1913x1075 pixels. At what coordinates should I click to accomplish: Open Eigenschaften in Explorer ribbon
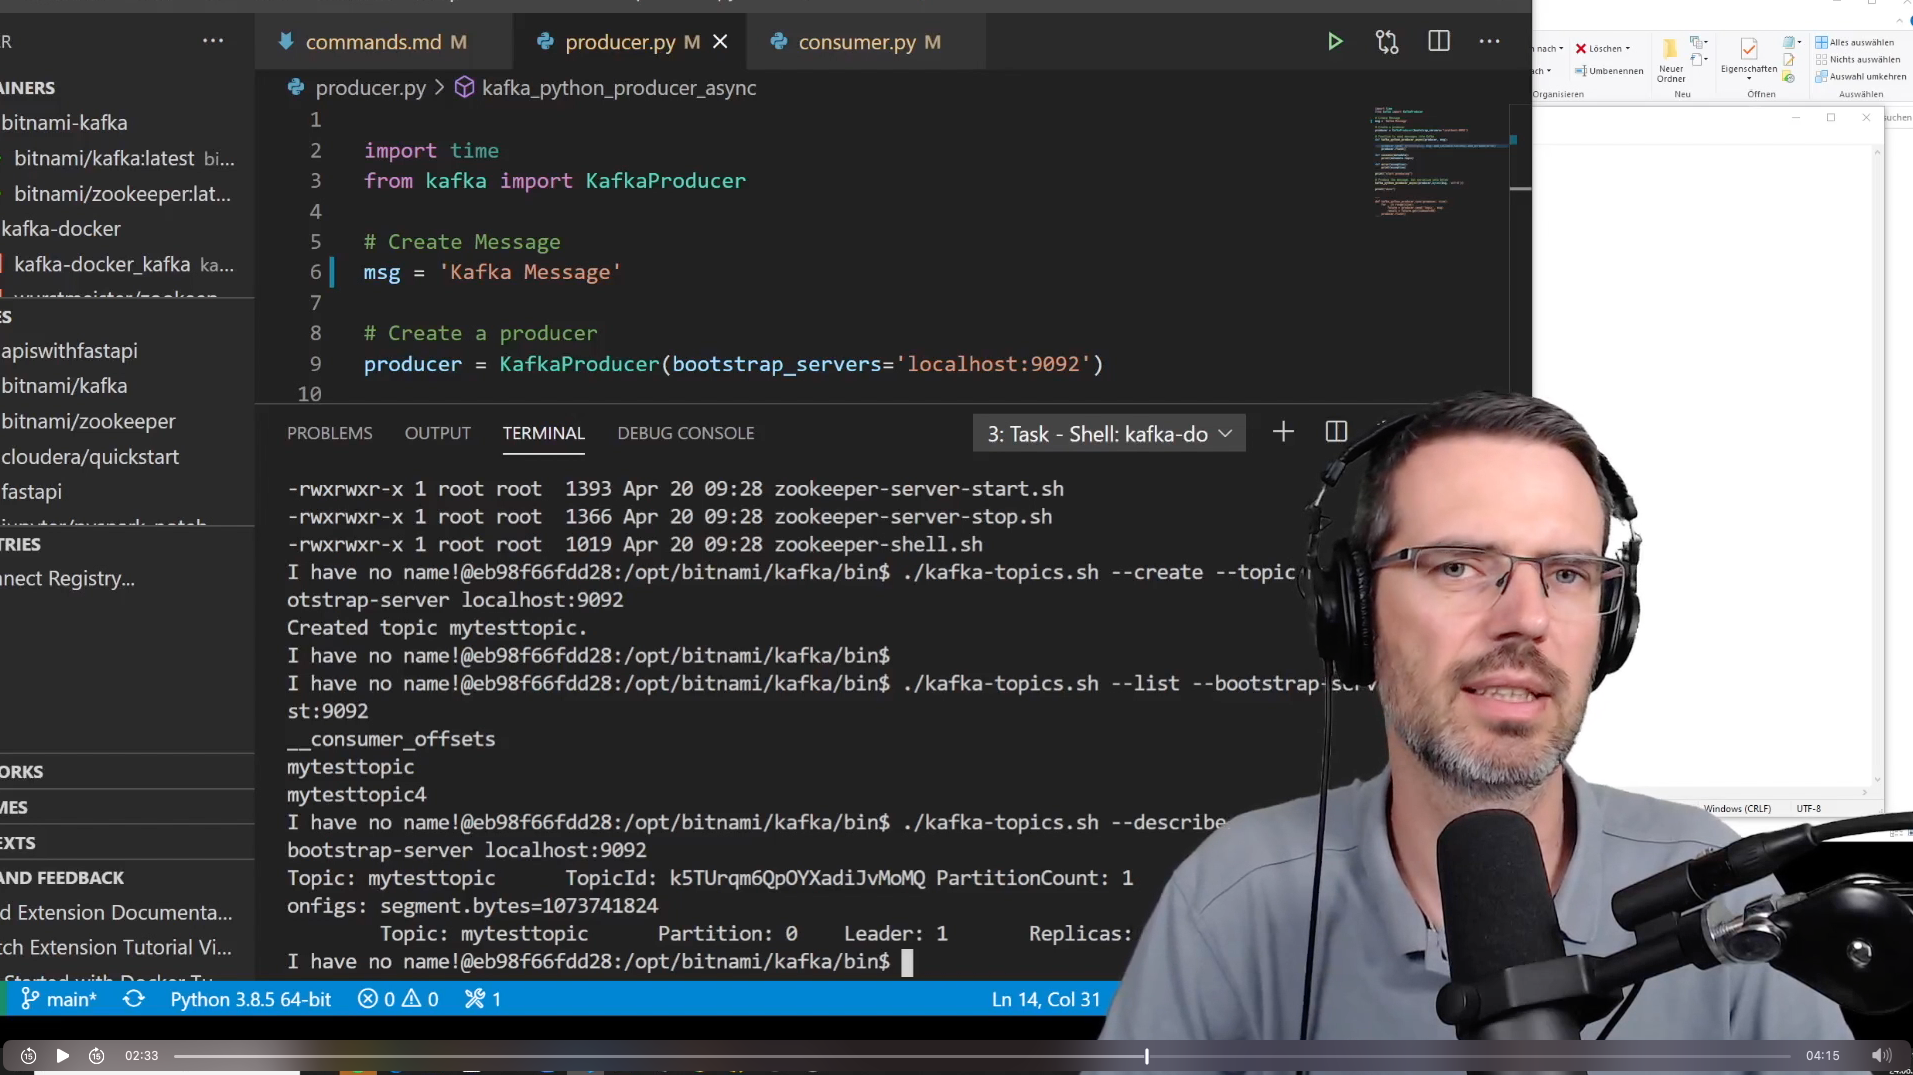[x=1749, y=58]
